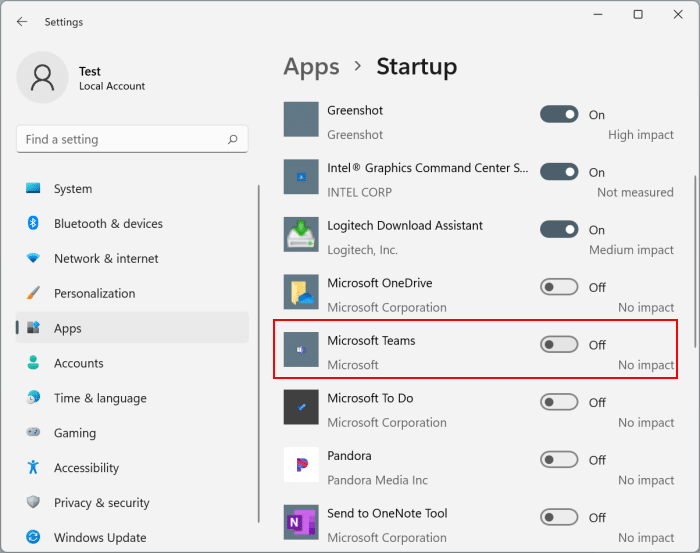Click the 'Not measured' impact text

coord(635,192)
